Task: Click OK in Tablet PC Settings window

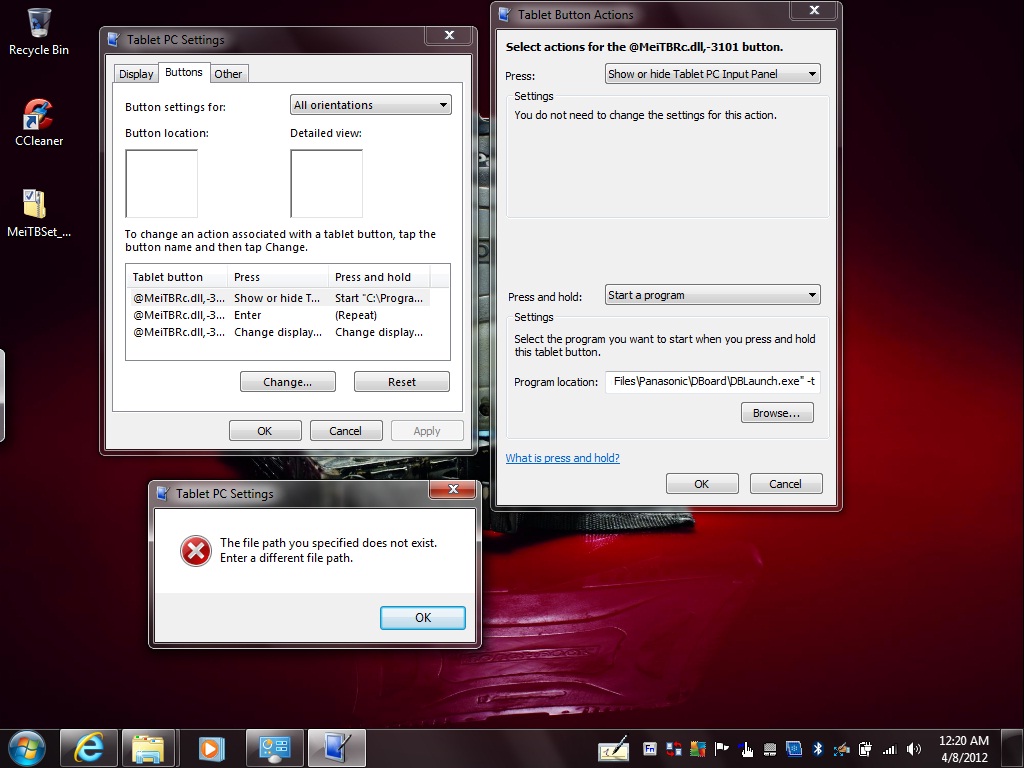Action: coord(264,431)
